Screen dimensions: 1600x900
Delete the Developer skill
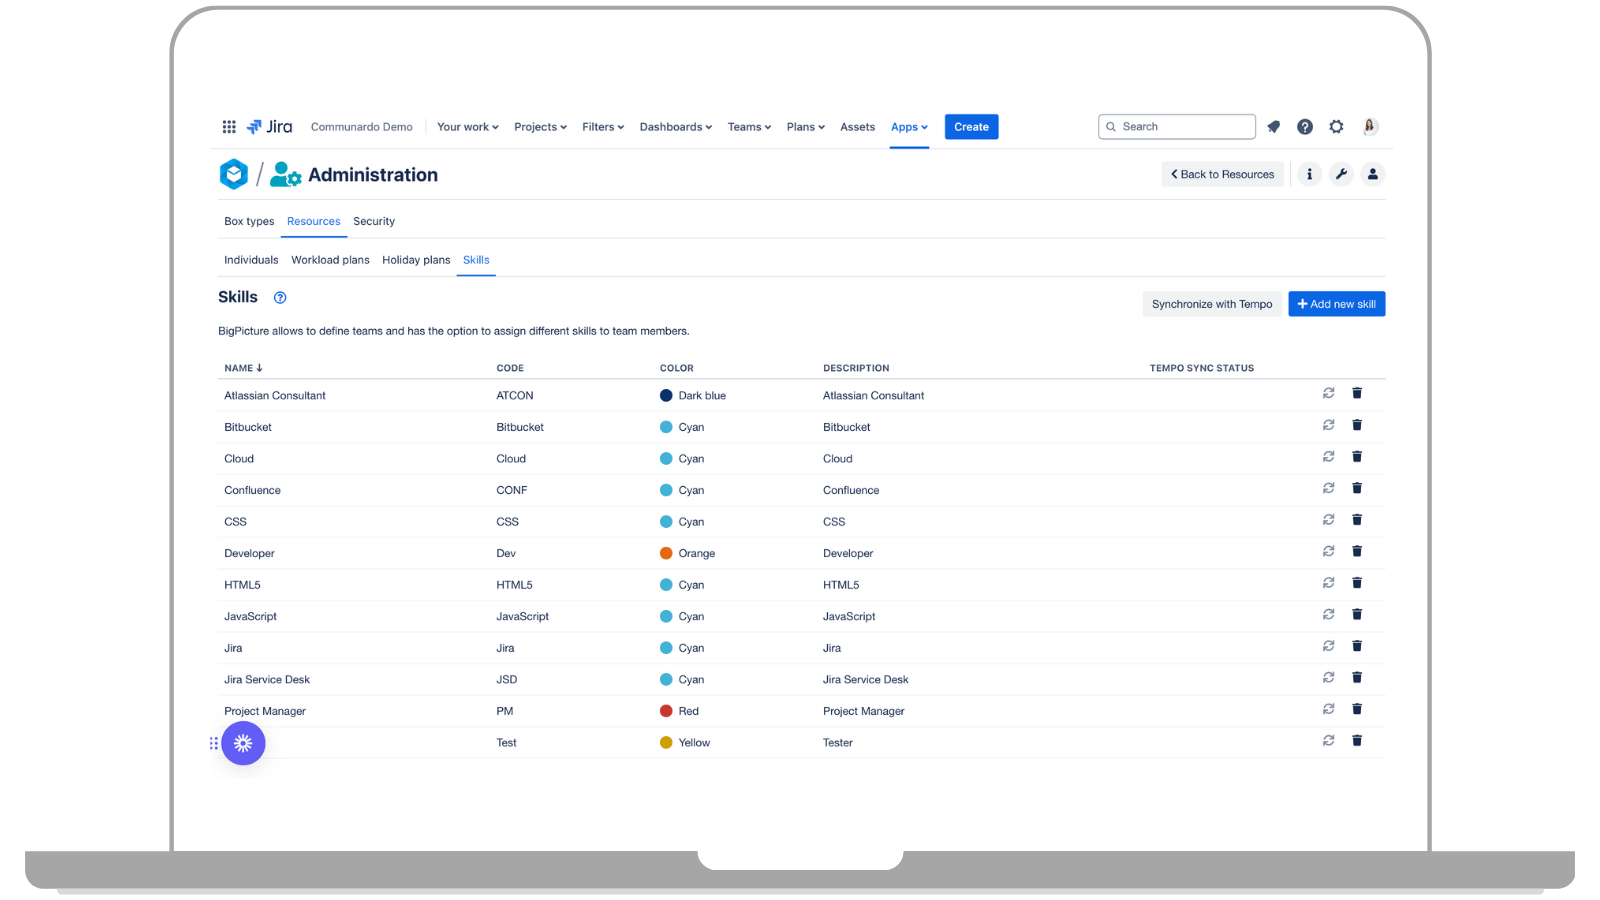[1357, 551]
